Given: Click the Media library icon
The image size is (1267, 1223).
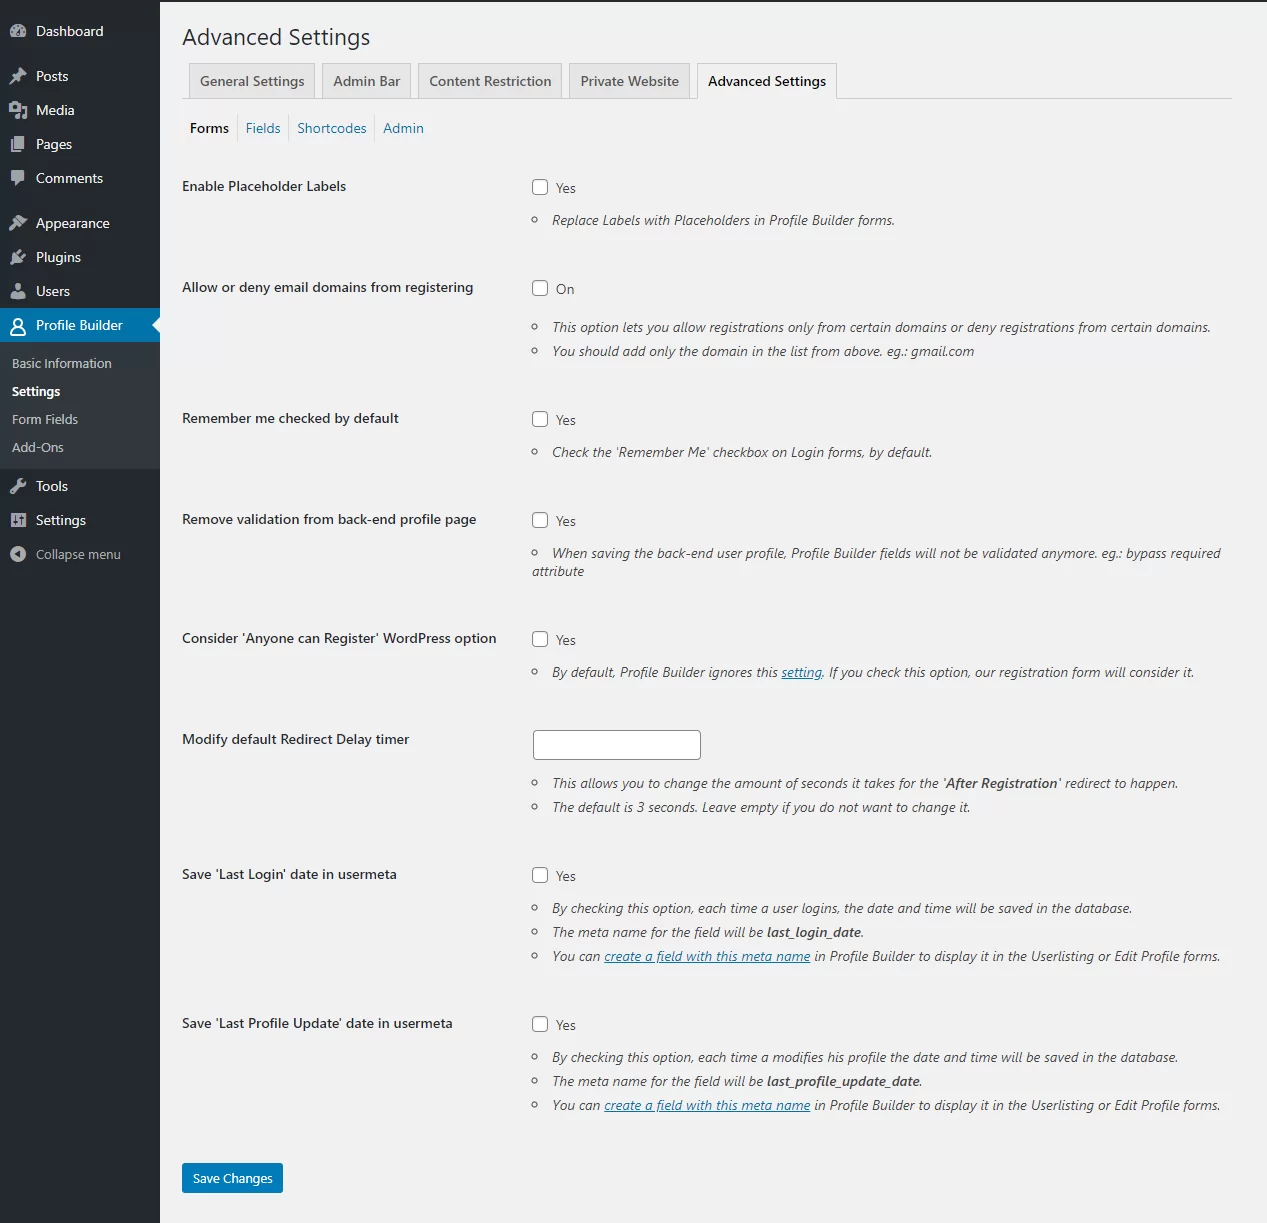Looking at the screenshot, I should pos(18,110).
